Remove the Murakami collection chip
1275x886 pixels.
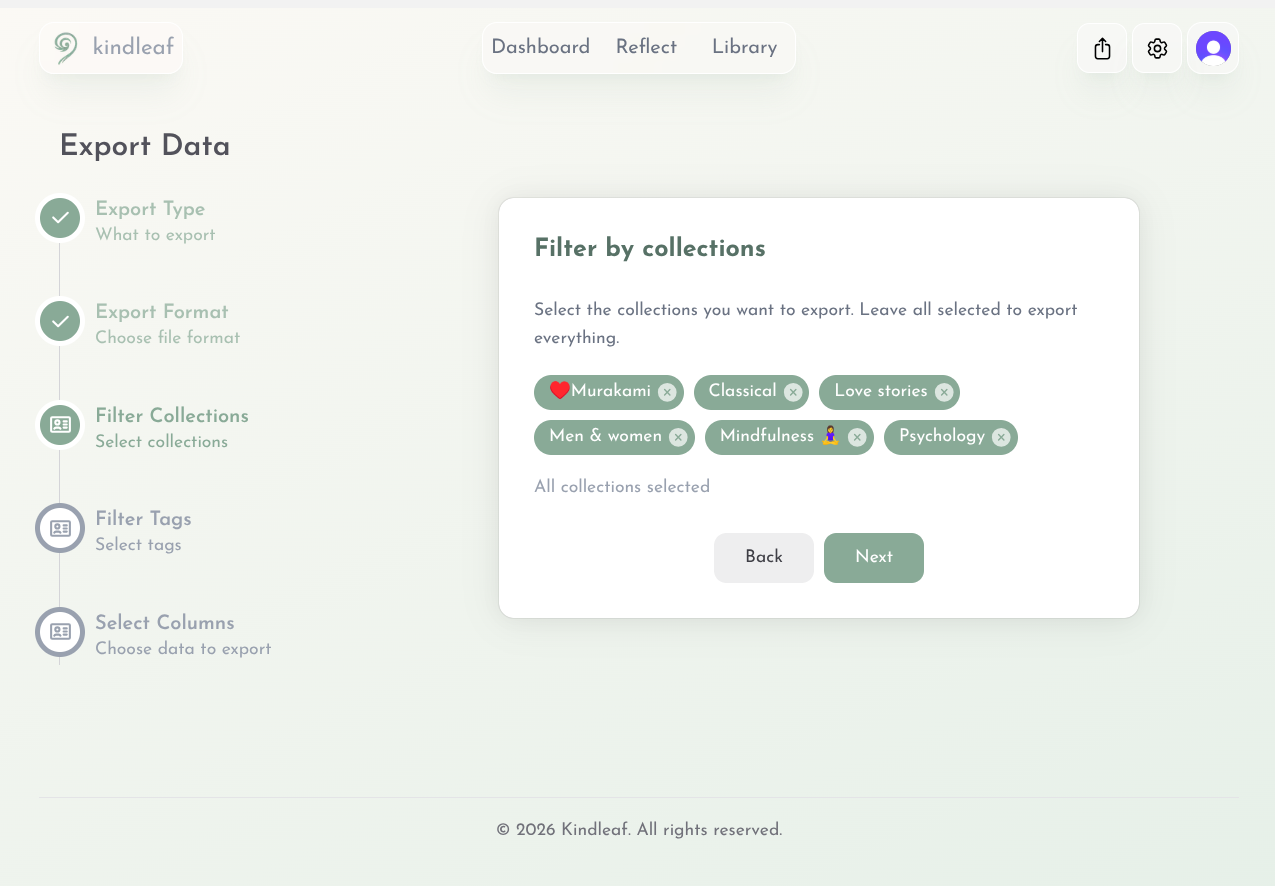point(667,392)
